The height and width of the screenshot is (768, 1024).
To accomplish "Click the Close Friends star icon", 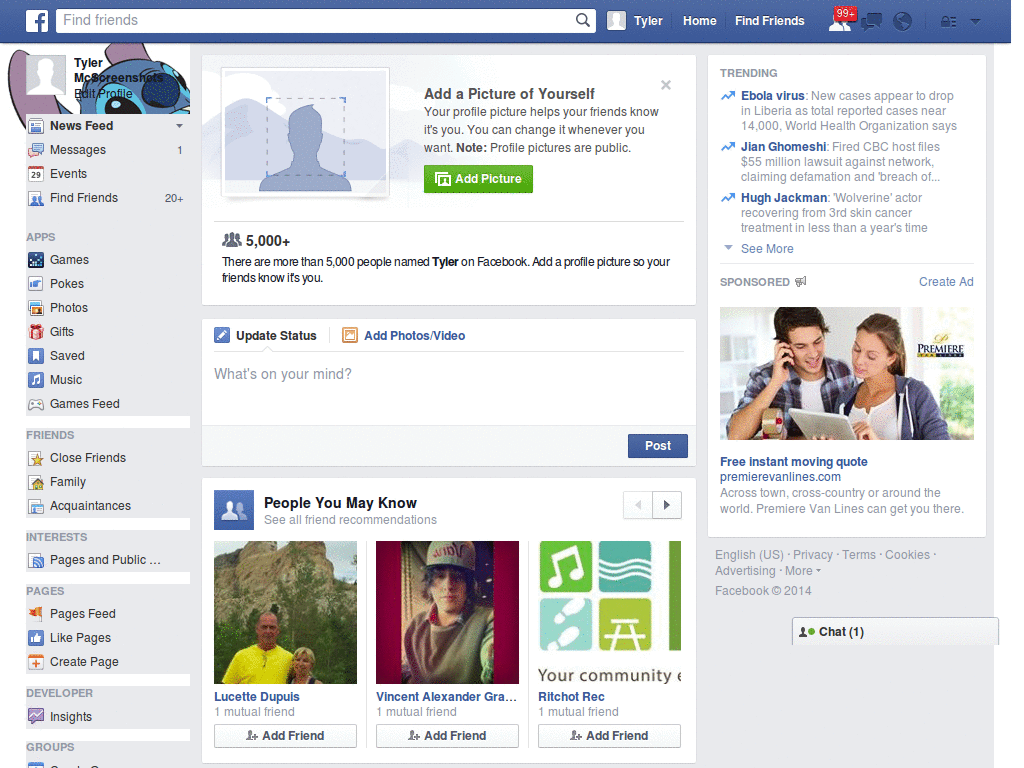I will [36, 458].
